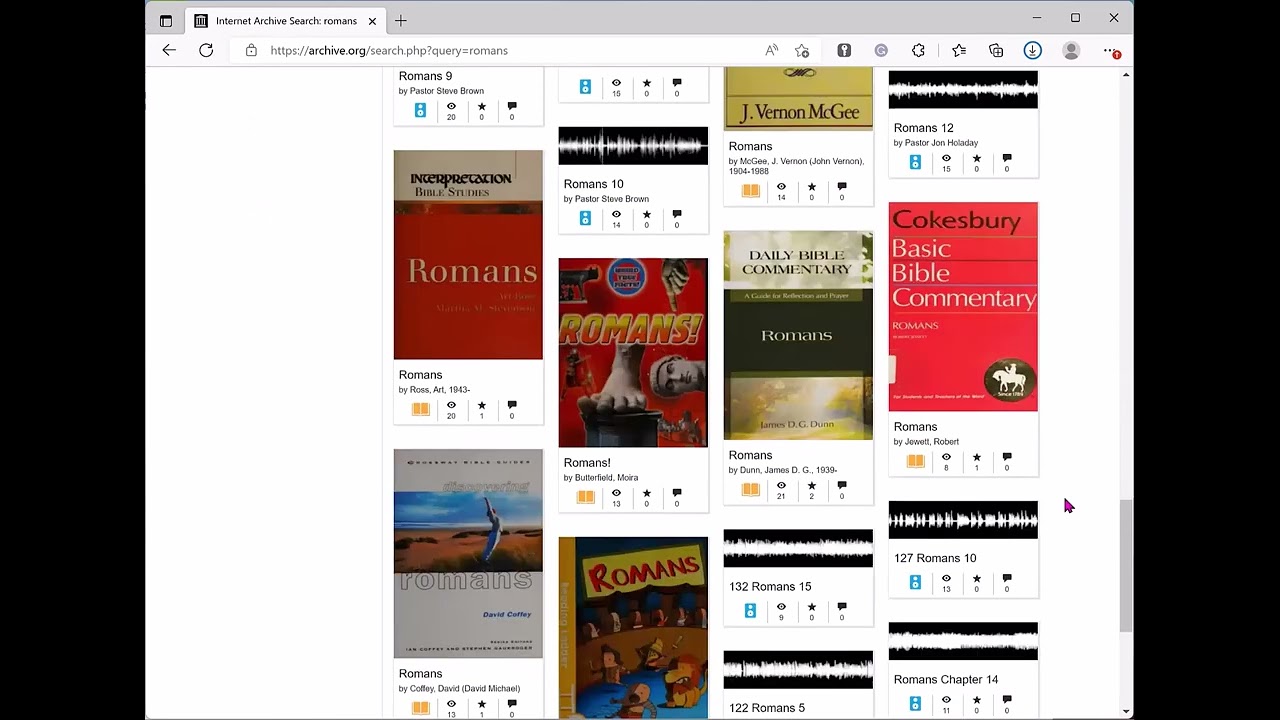This screenshot has height=720, width=1280.
Task: Click the scrollbar down arrow
Action: [1126, 712]
